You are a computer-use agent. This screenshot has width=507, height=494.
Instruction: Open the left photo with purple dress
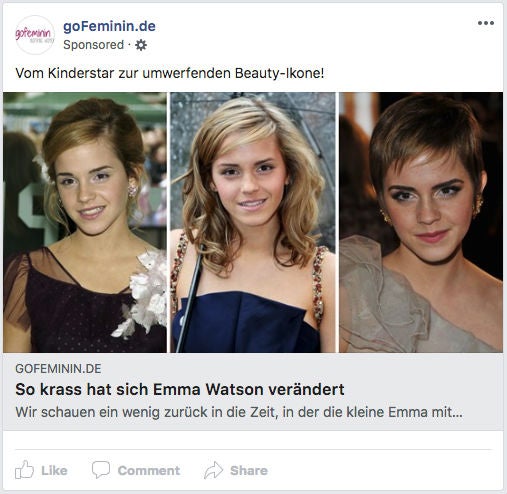(x=85, y=222)
